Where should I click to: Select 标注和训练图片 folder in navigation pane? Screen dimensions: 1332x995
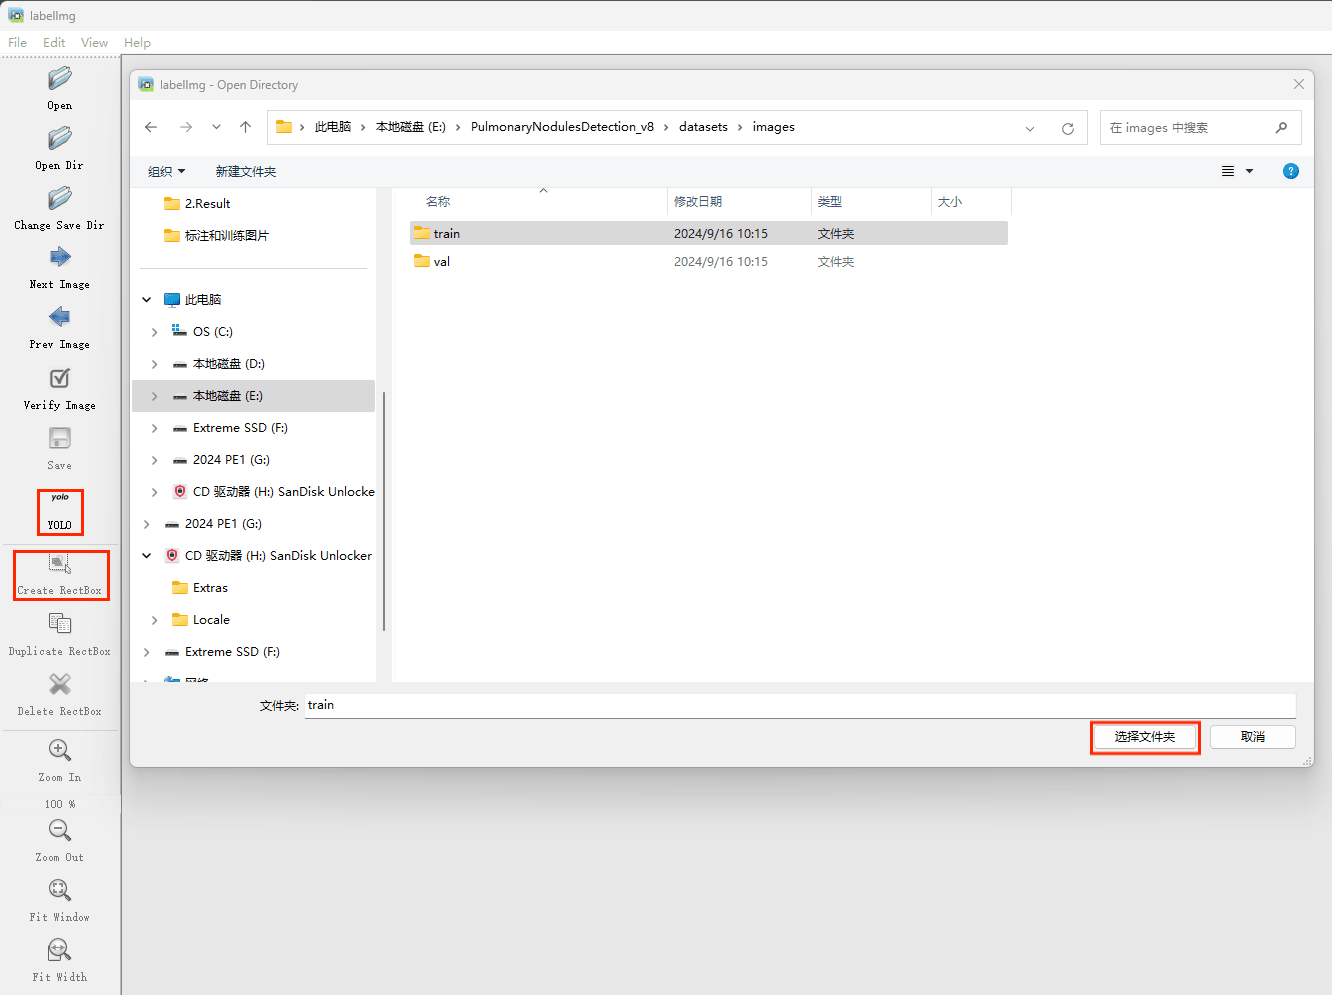(x=226, y=236)
